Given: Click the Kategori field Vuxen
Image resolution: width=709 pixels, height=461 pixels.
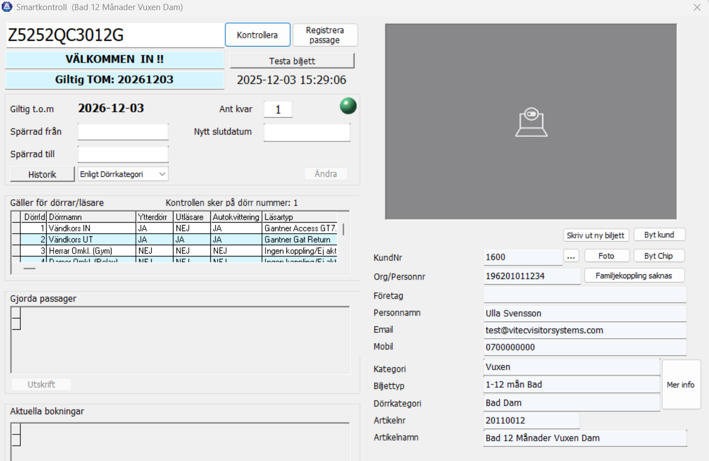Looking at the screenshot, I should [572, 367].
